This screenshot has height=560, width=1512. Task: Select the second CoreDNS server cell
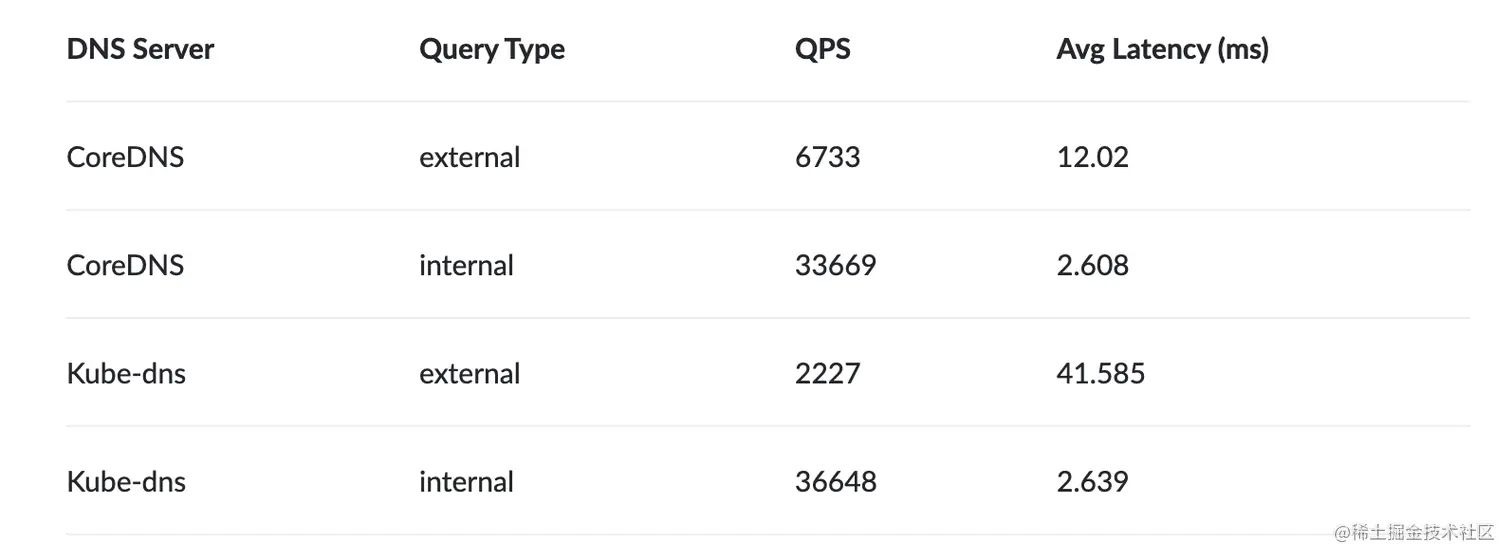coord(125,265)
